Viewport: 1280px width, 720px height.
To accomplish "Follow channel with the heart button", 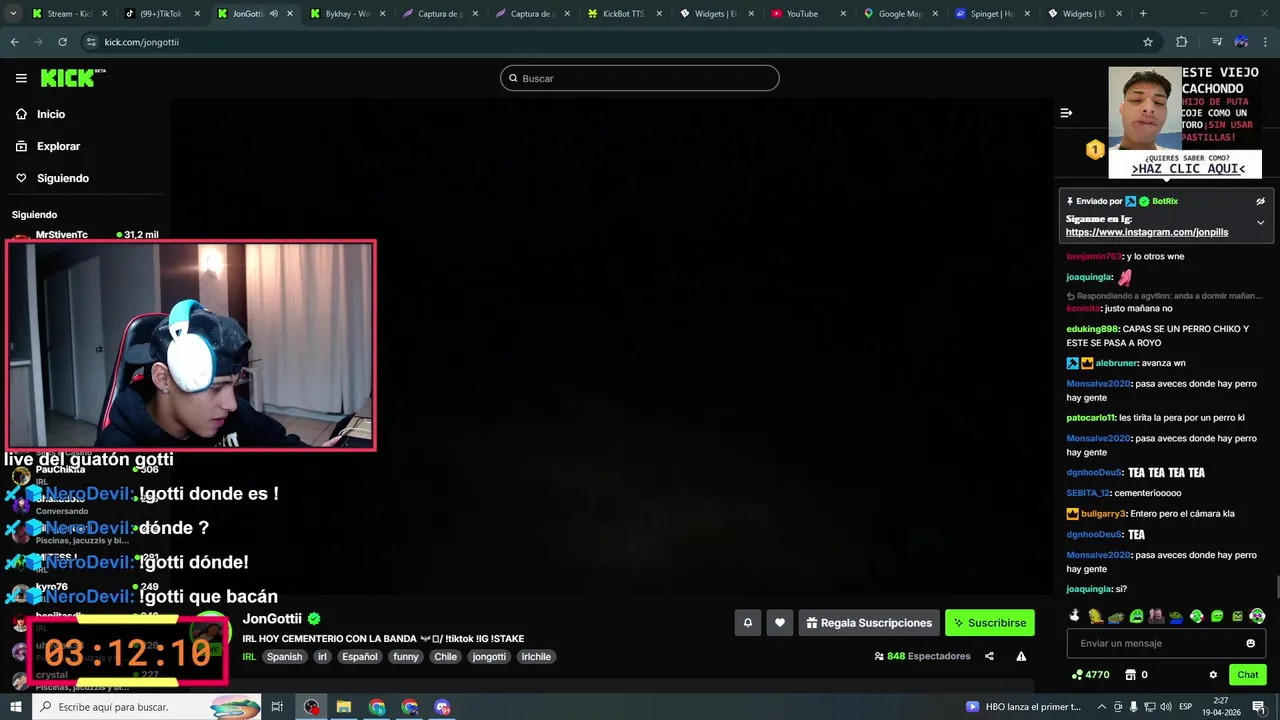I will click(x=780, y=623).
